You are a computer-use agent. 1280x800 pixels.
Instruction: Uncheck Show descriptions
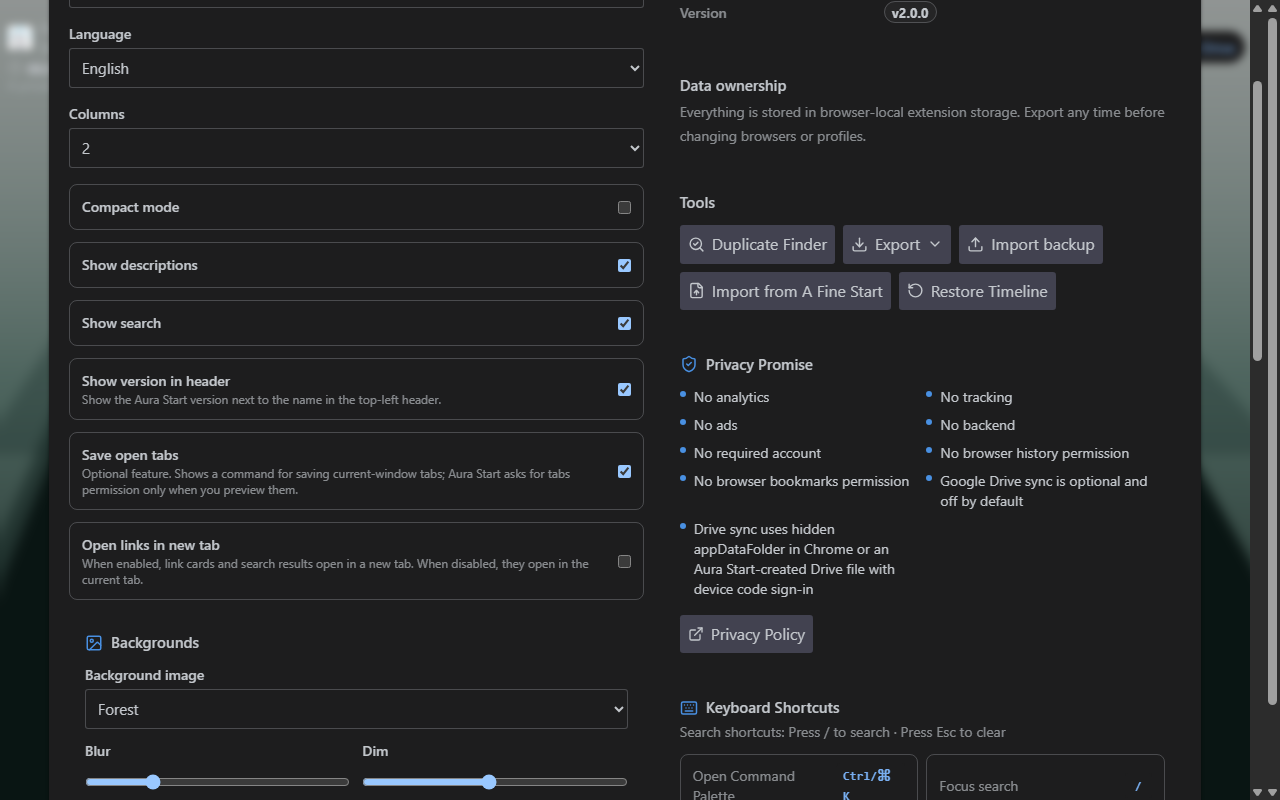pos(624,265)
